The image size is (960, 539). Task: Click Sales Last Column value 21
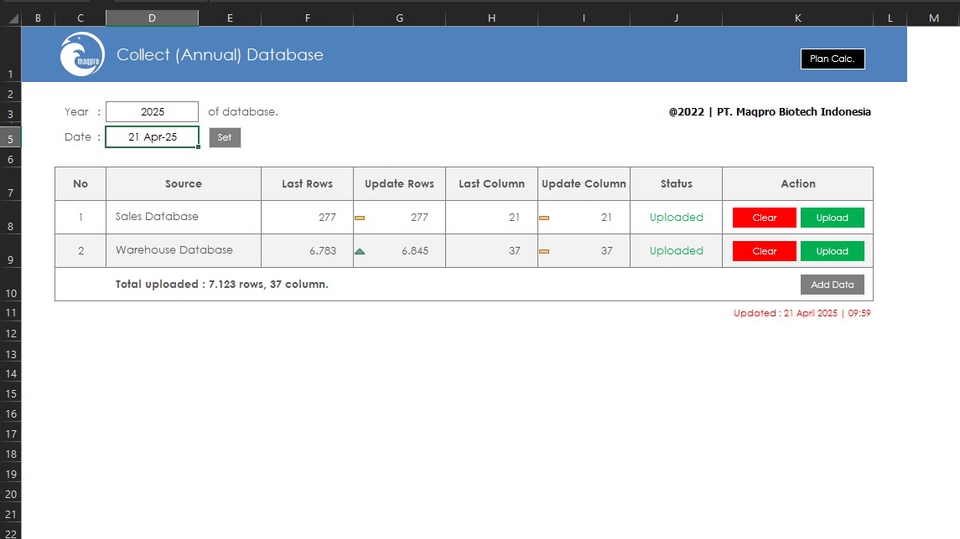(514, 217)
